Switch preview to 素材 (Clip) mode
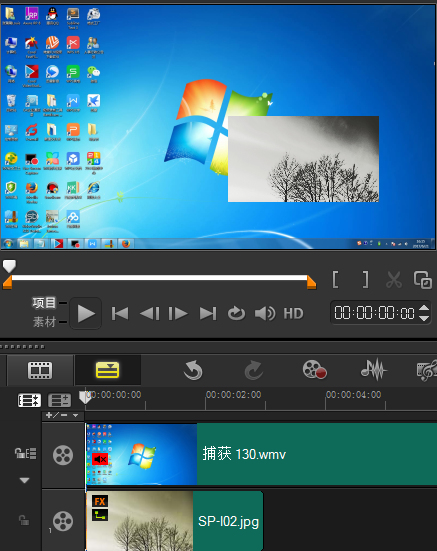This screenshot has height=551, width=437. pyautogui.click(x=44, y=322)
